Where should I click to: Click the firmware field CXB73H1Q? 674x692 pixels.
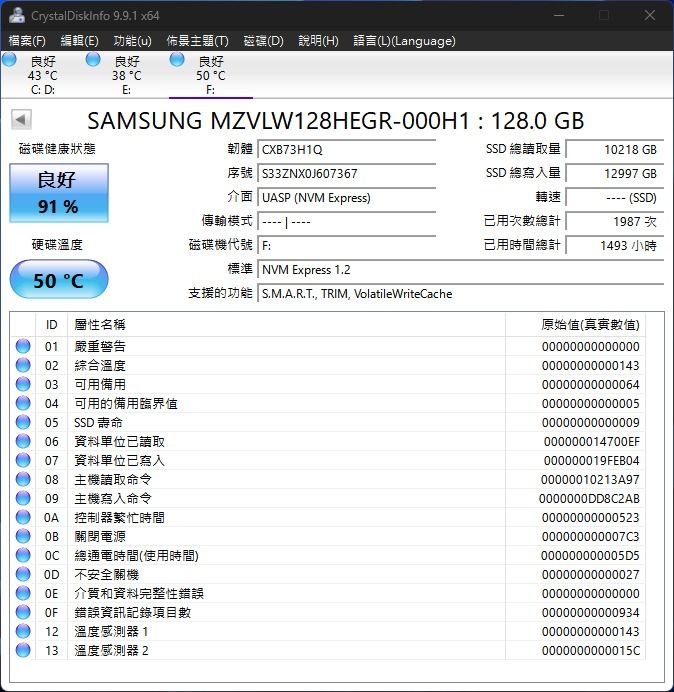[x=346, y=150]
